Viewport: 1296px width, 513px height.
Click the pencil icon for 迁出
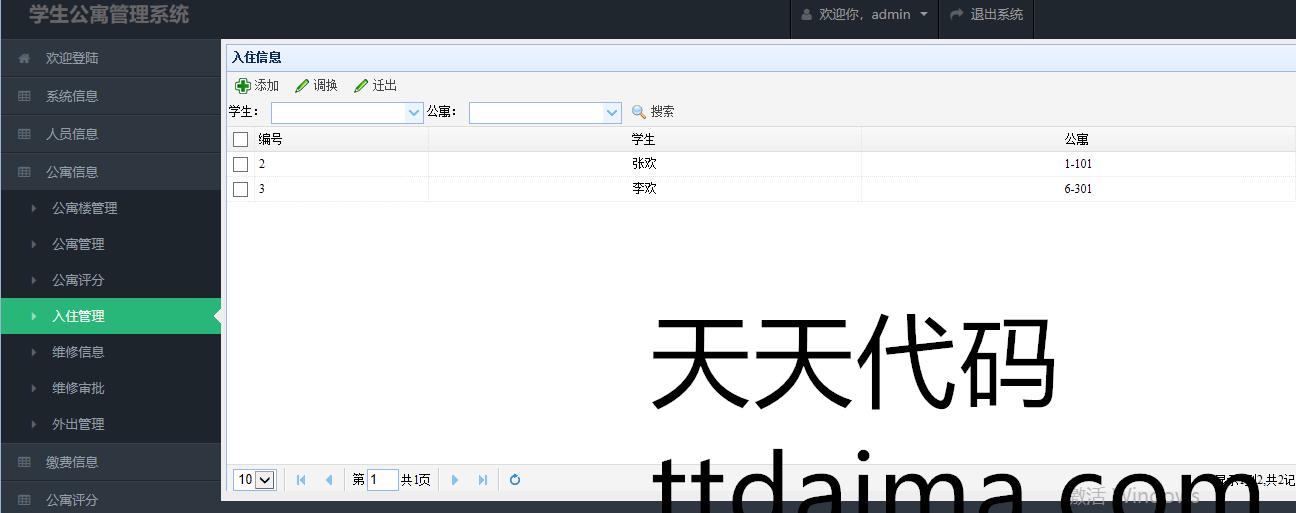[x=361, y=86]
